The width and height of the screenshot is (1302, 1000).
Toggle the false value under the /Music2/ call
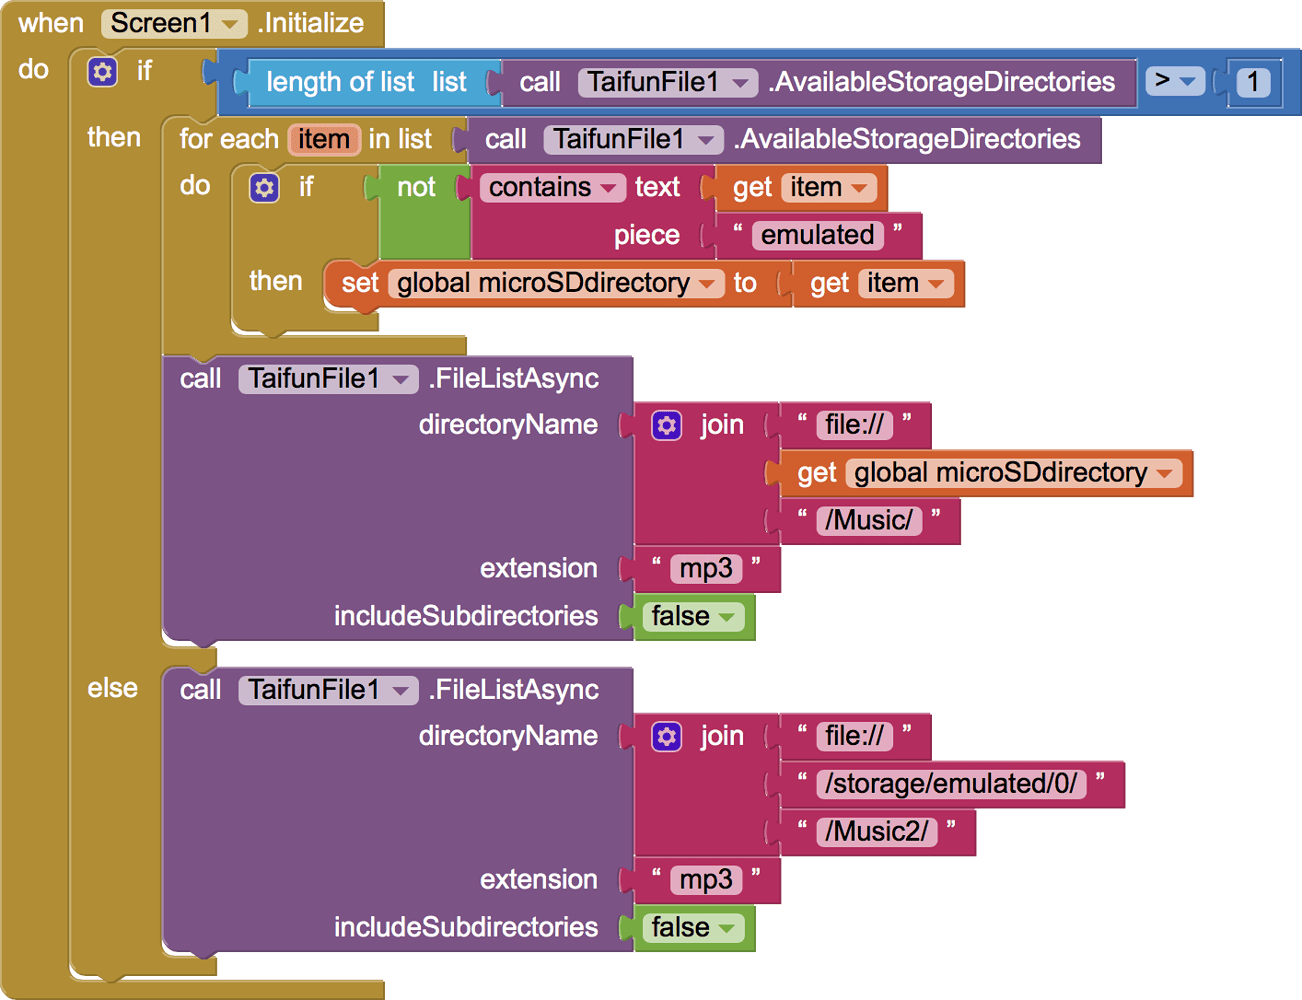[694, 927]
